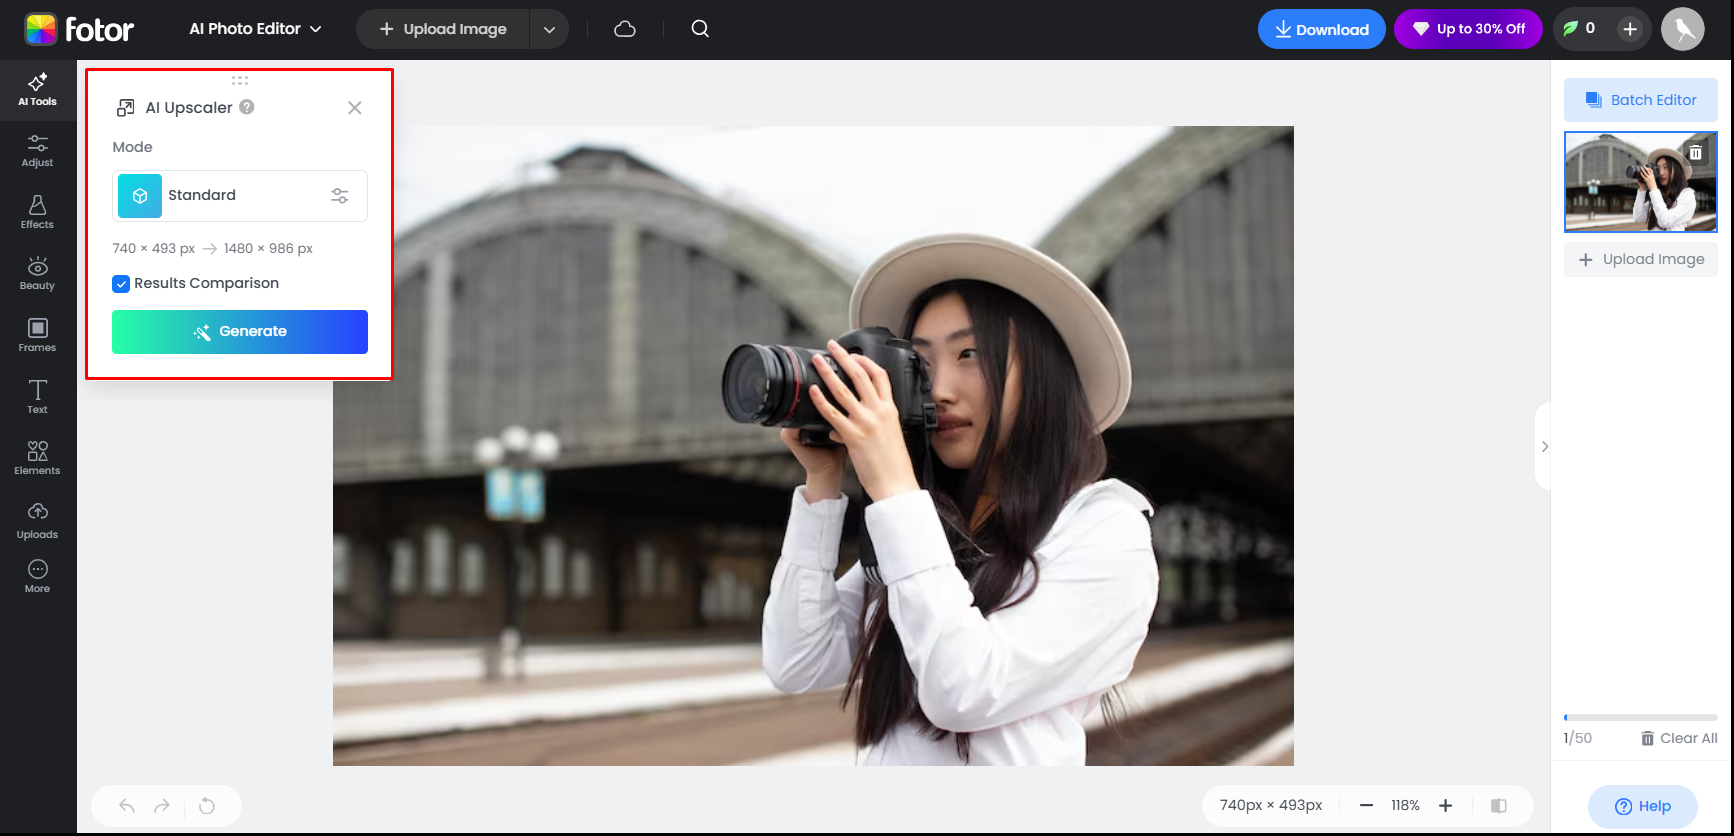
Task: Select the photographer image thumbnail
Action: [x=1641, y=183]
